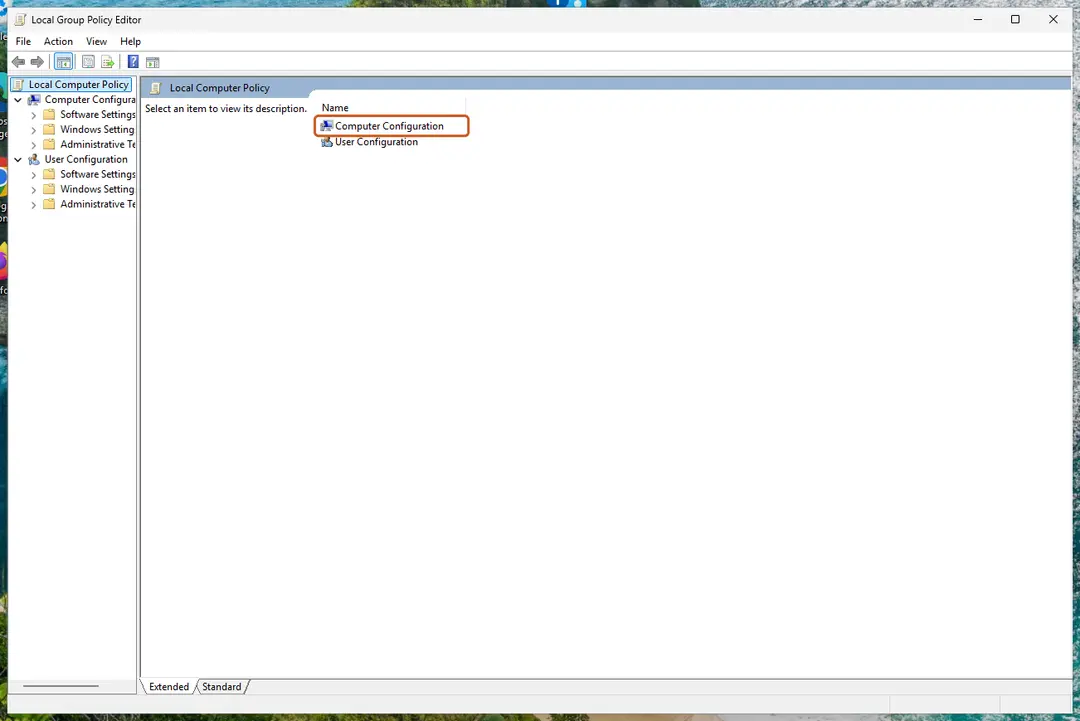Viewport: 1080px width, 721px height.
Task: Toggle the Show/Hide Action Pane icon
Action: coord(153,62)
